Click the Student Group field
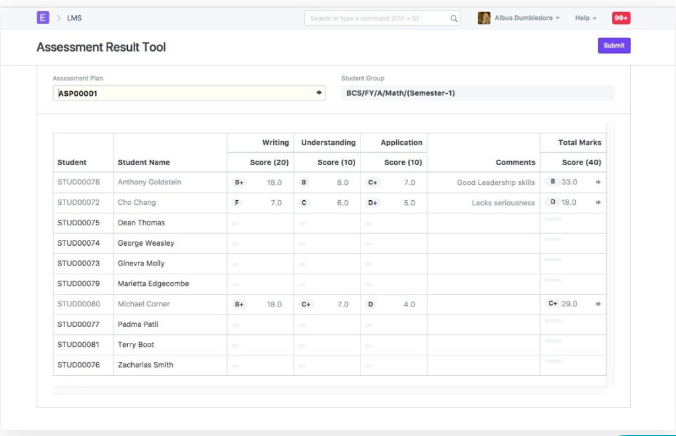Image resolution: width=676 pixels, height=436 pixels. (x=478, y=93)
